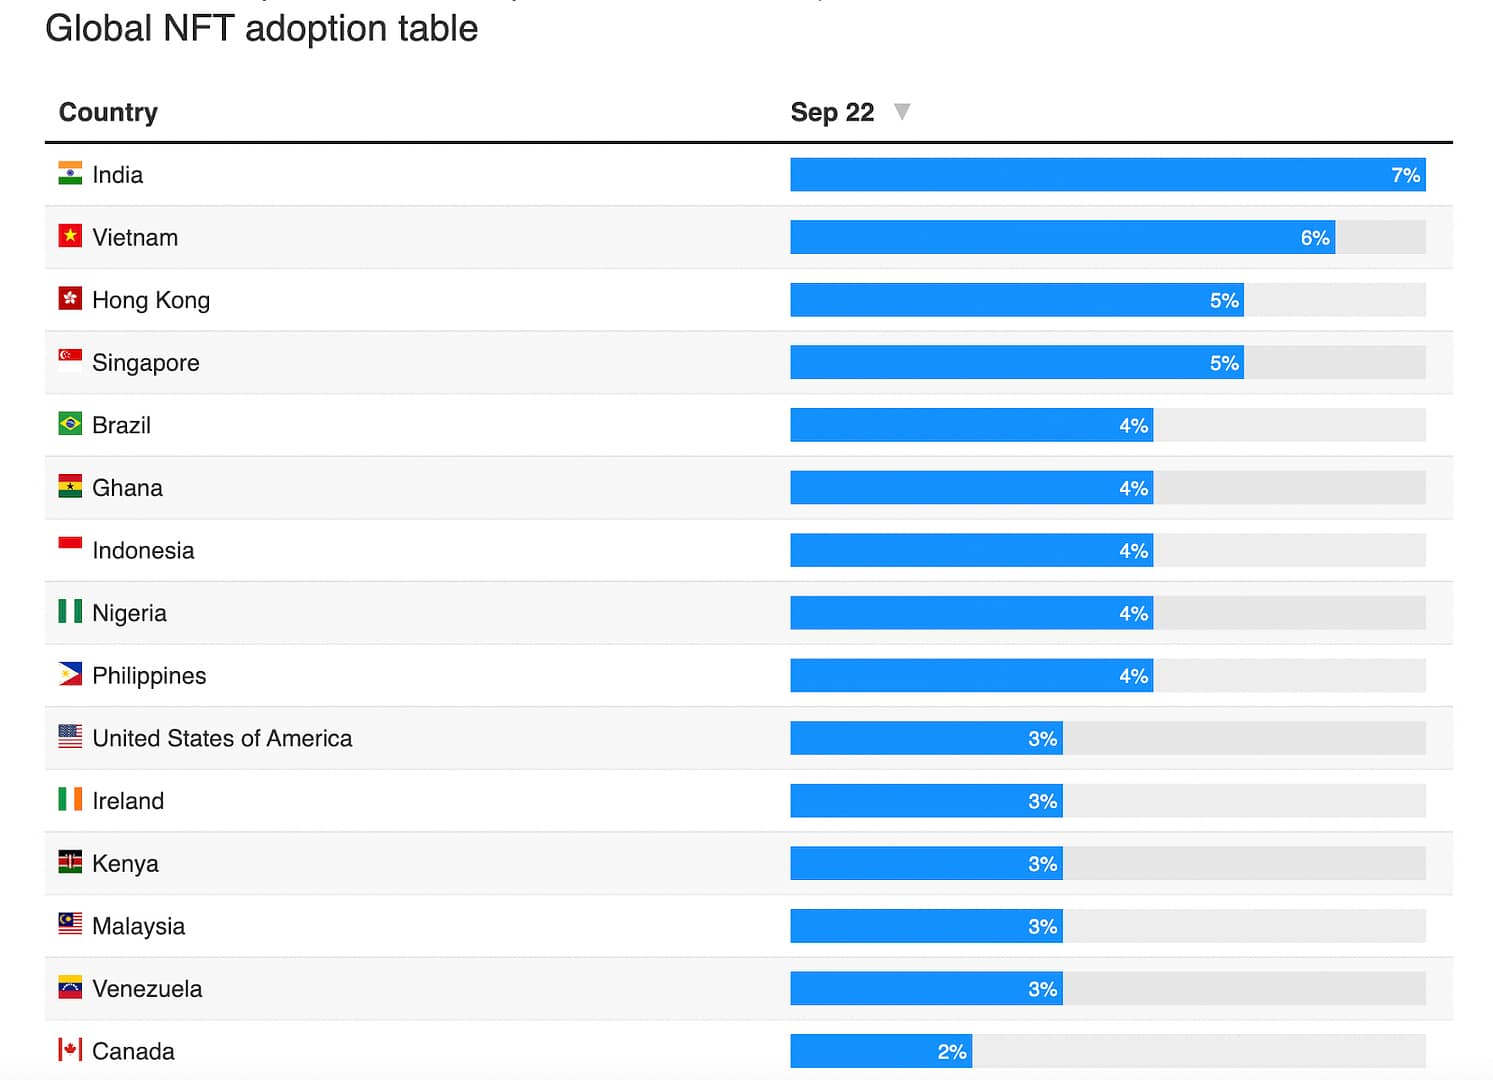Toggle sort arrow beside Sep 22
1493x1080 pixels.
pos(902,111)
